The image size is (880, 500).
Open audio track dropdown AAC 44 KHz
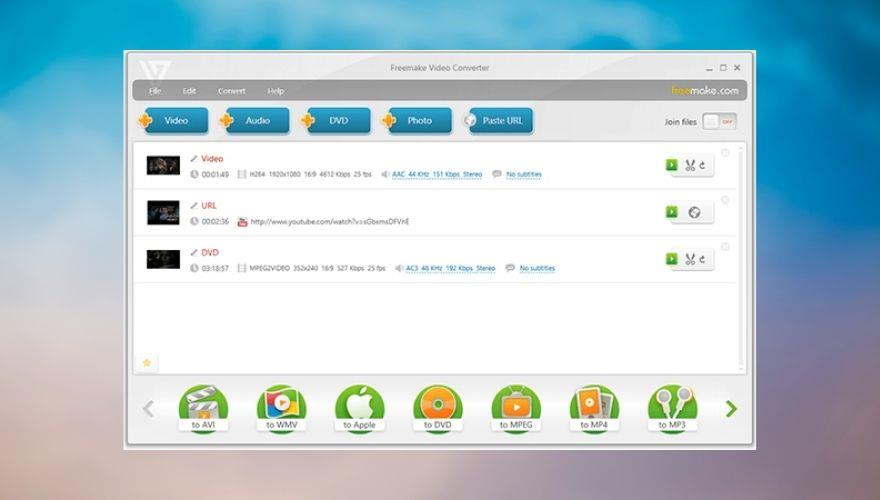(436, 175)
